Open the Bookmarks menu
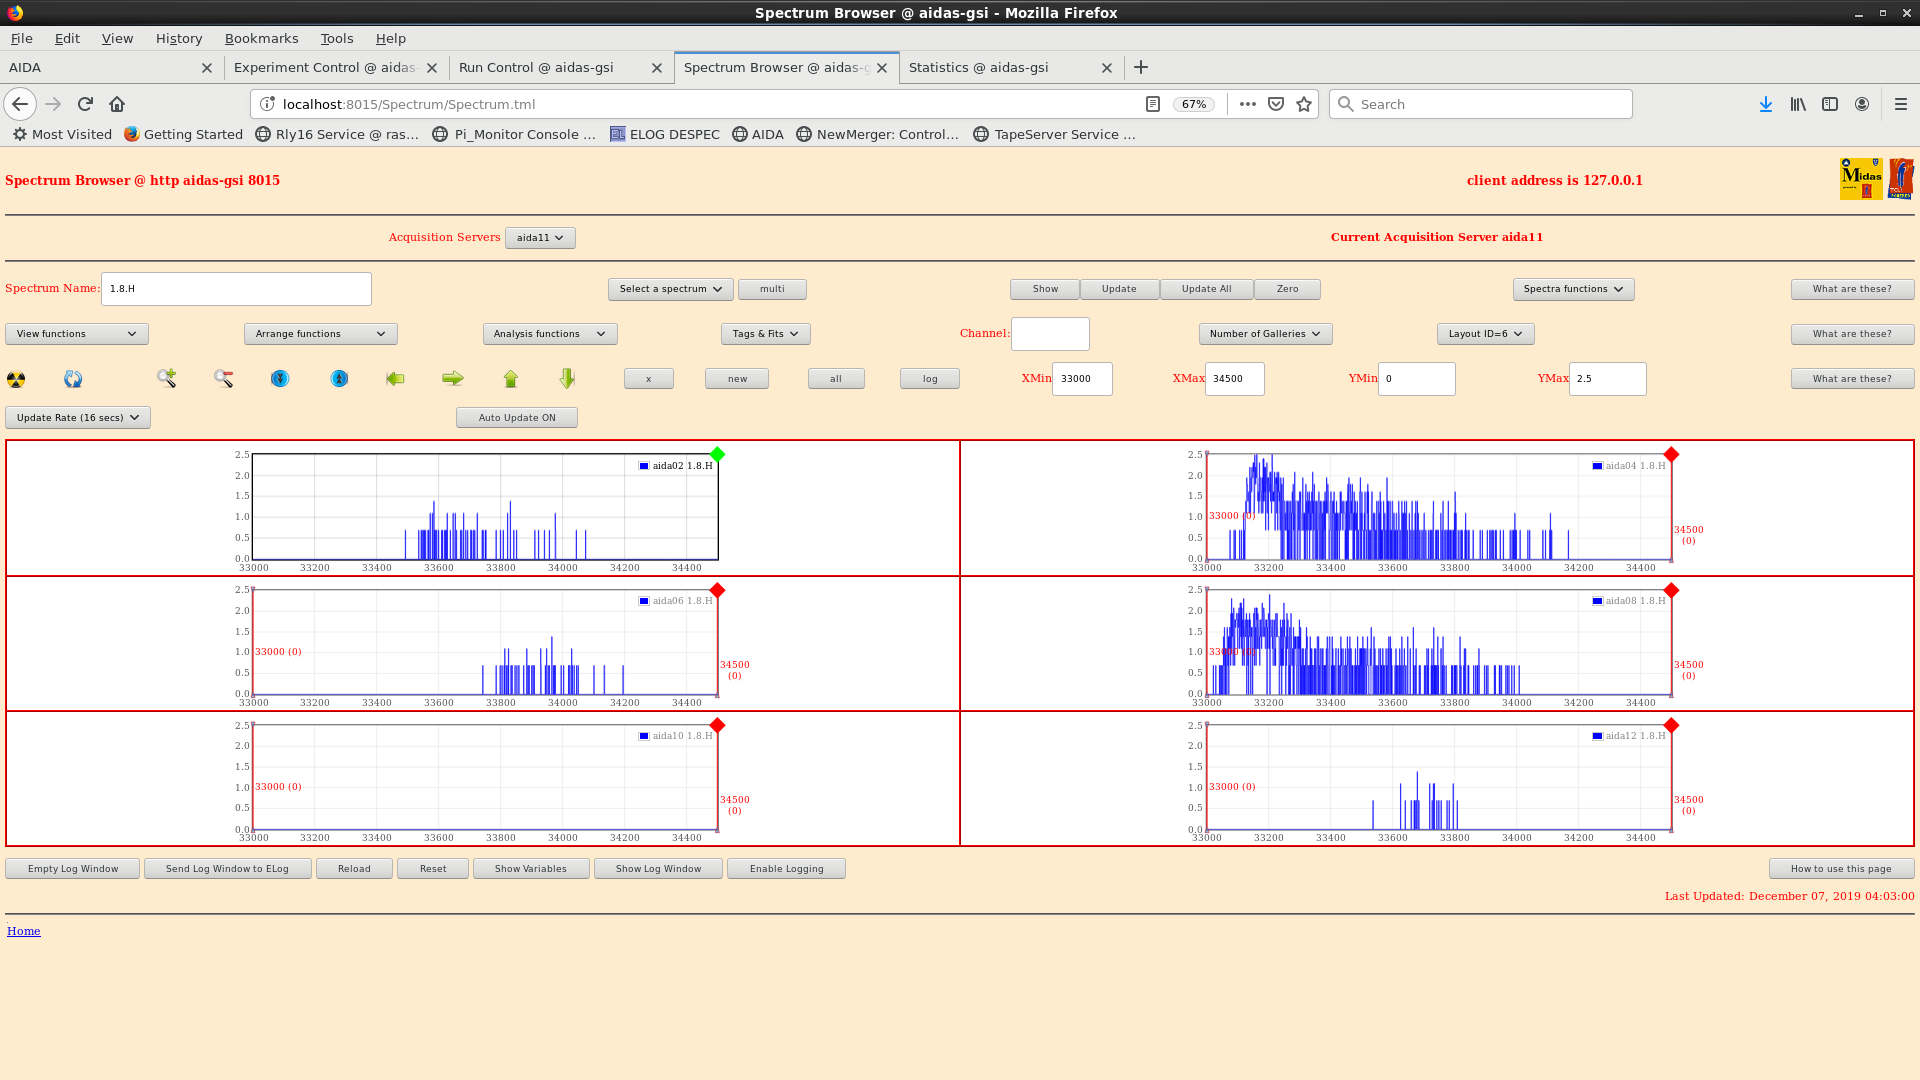1920x1080 pixels. 261,38
